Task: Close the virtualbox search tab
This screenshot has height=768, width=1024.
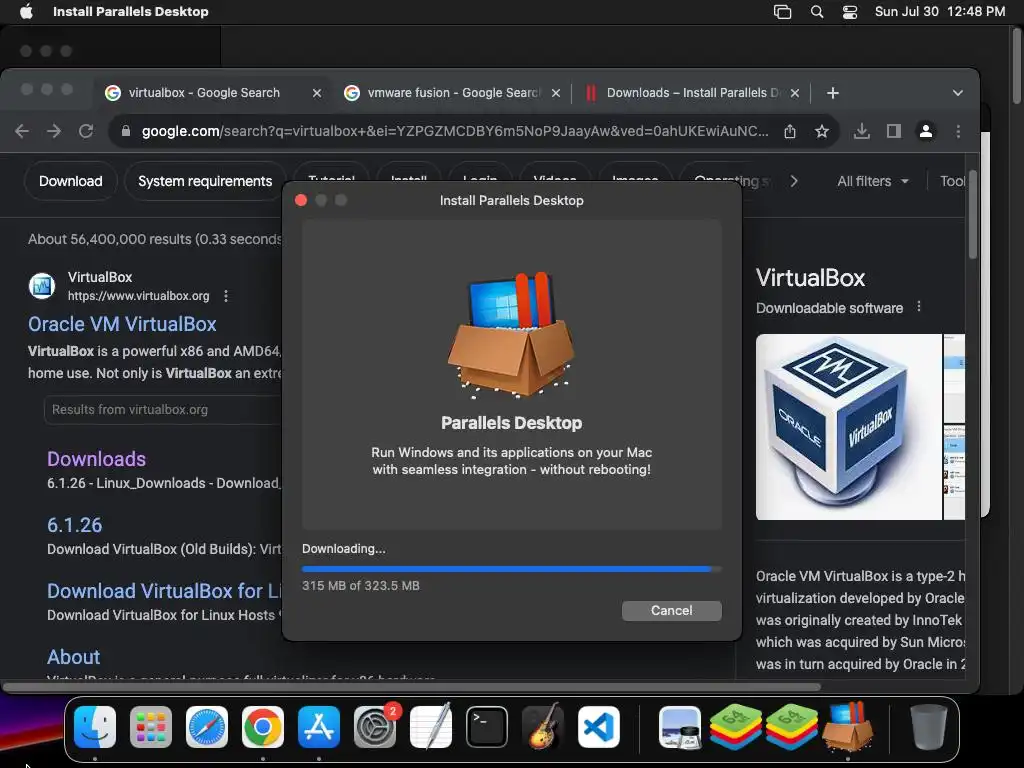Action: pyautogui.click(x=317, y=93)
